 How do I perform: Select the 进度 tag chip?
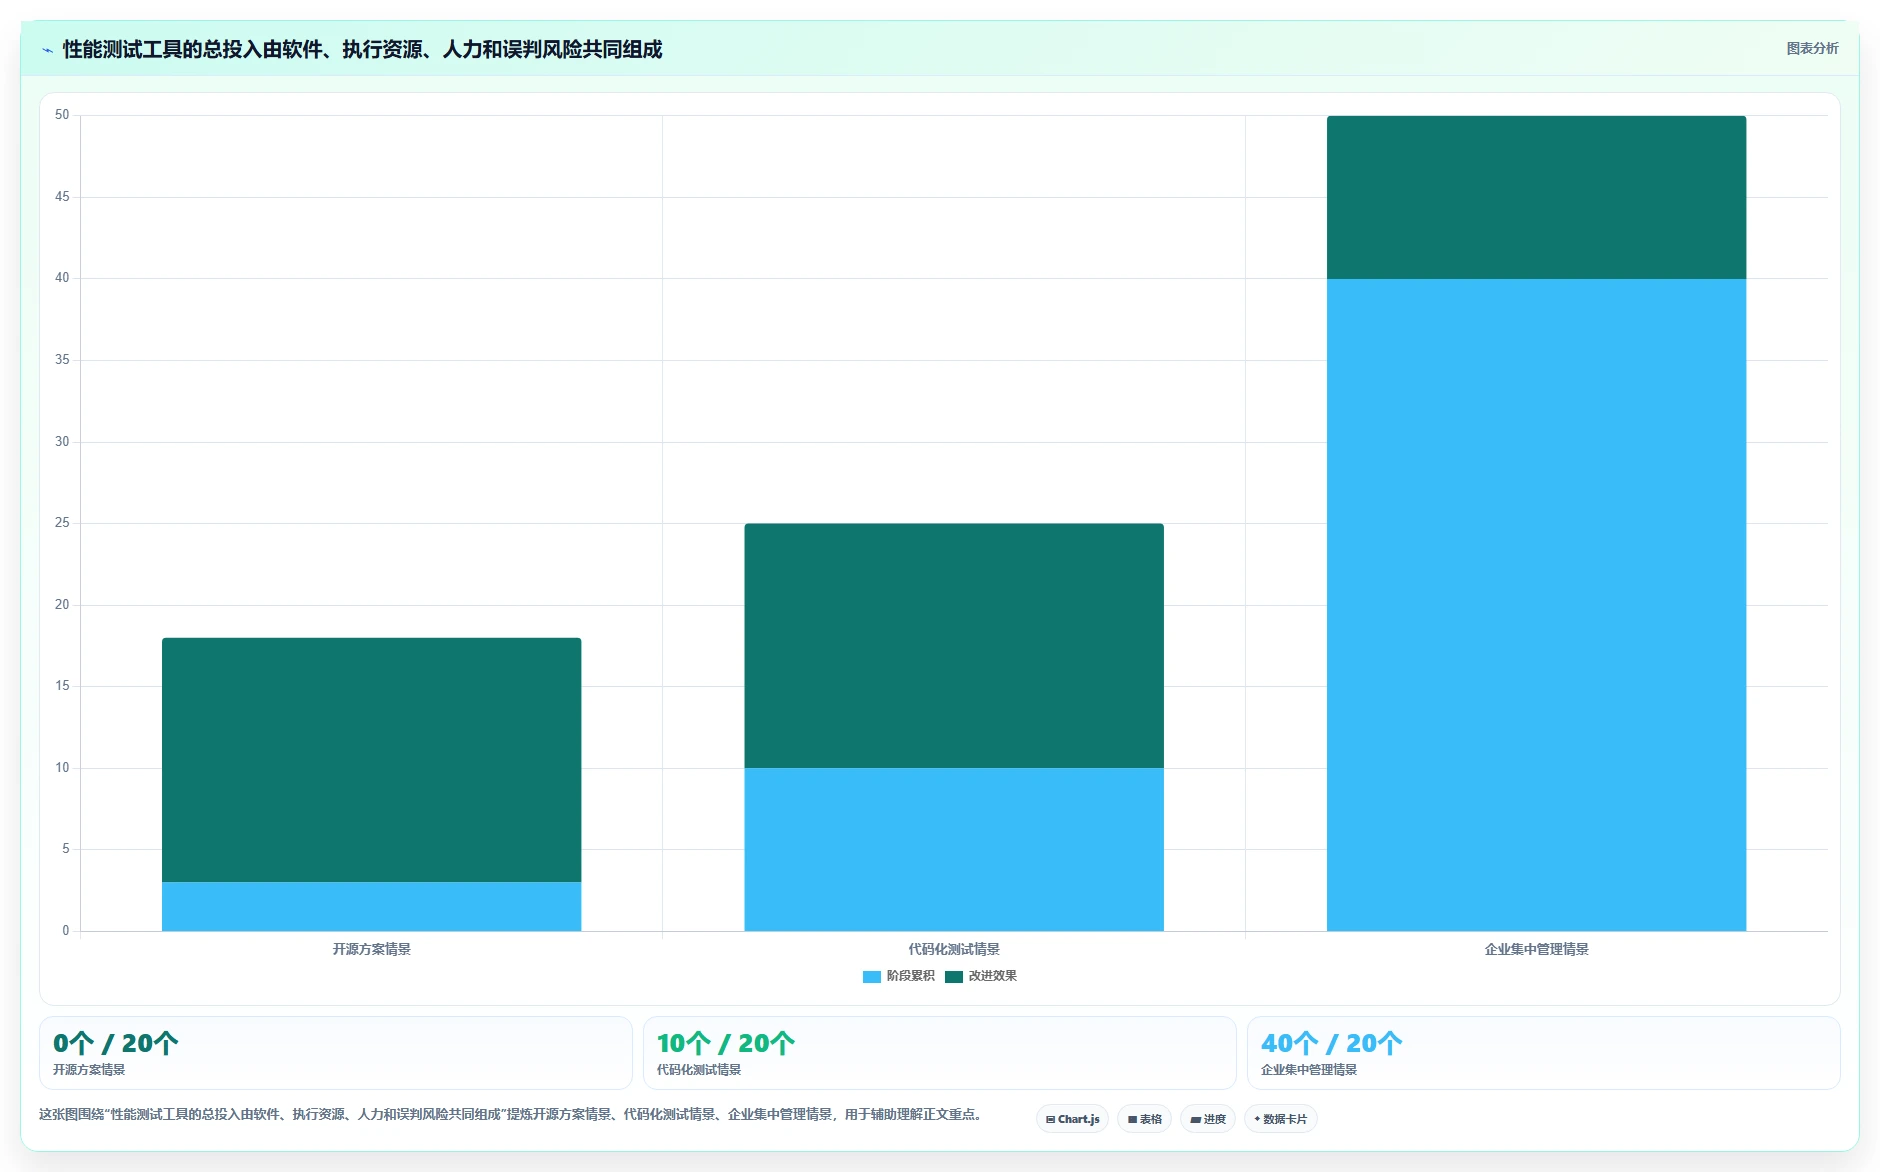tap(1208, 1119)
